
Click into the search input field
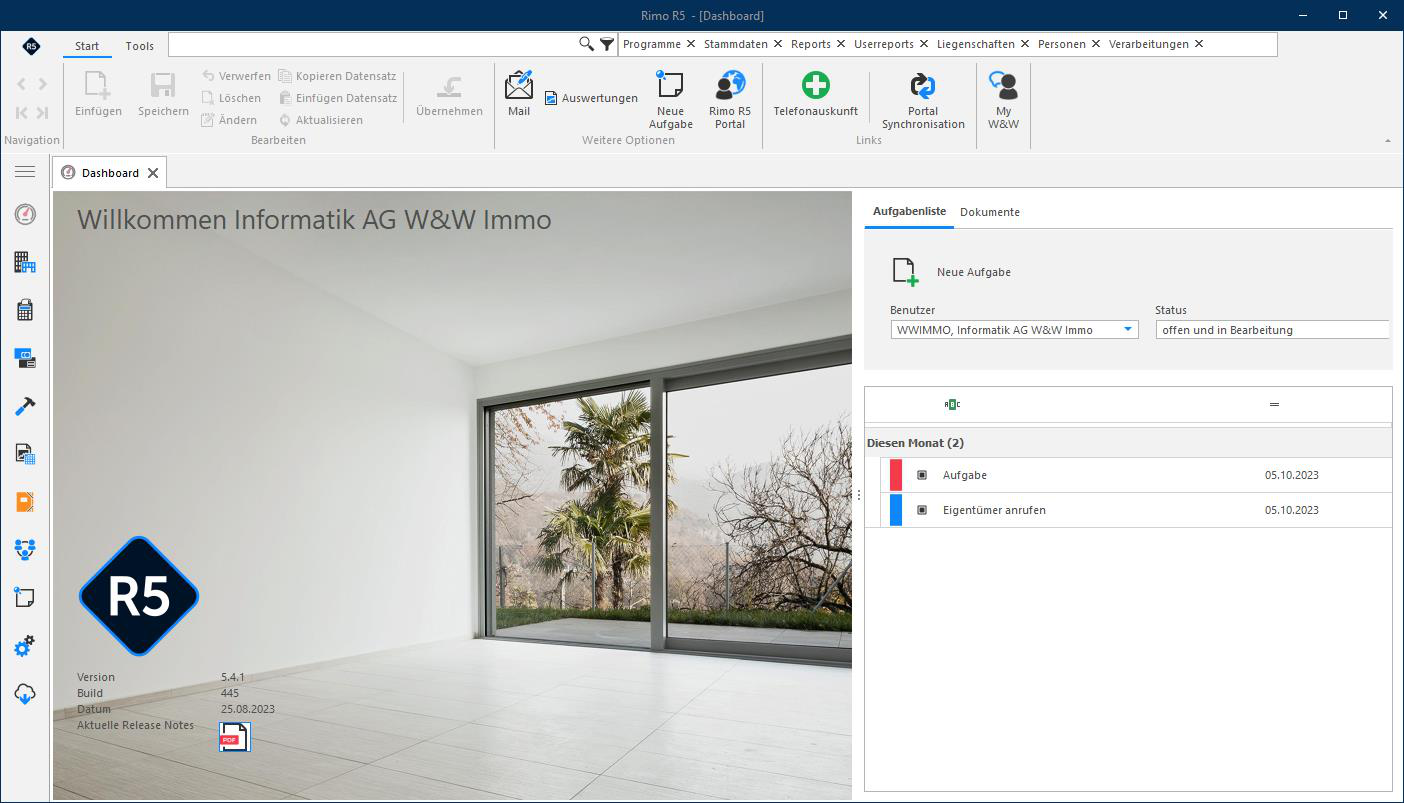click(x=373, y=44)
